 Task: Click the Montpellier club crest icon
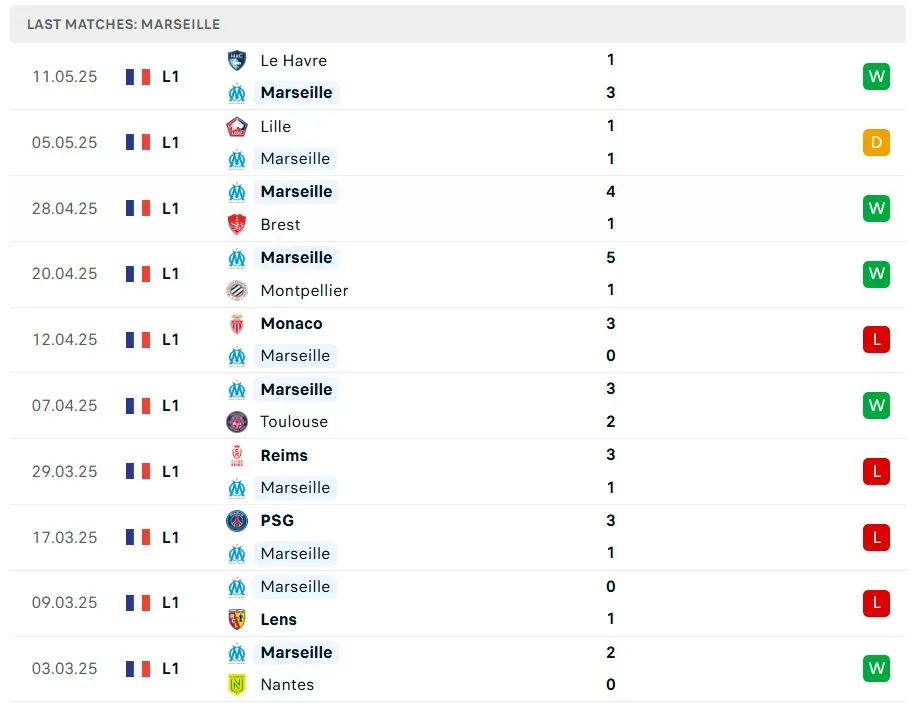point(237,290)
